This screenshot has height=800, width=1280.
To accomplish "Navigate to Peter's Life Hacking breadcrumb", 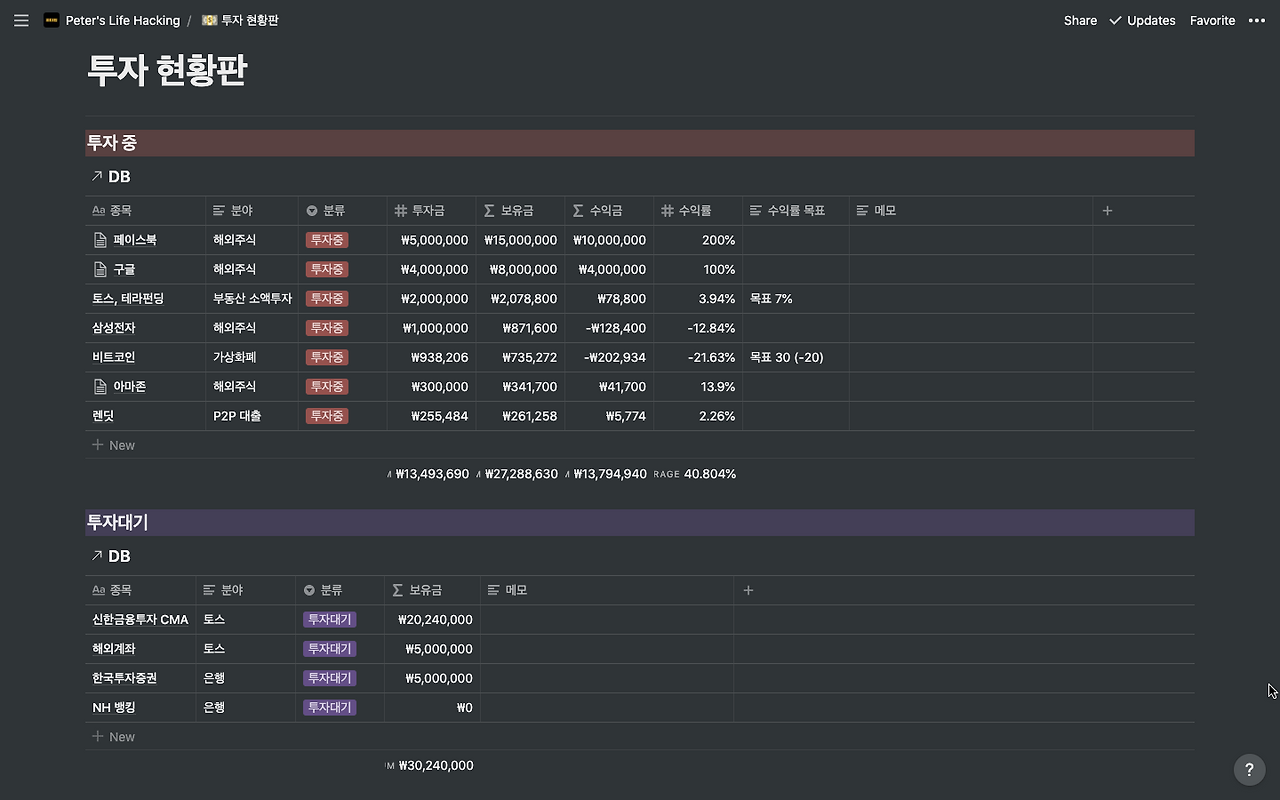I will pyautogui.click(x=123, y=20).
